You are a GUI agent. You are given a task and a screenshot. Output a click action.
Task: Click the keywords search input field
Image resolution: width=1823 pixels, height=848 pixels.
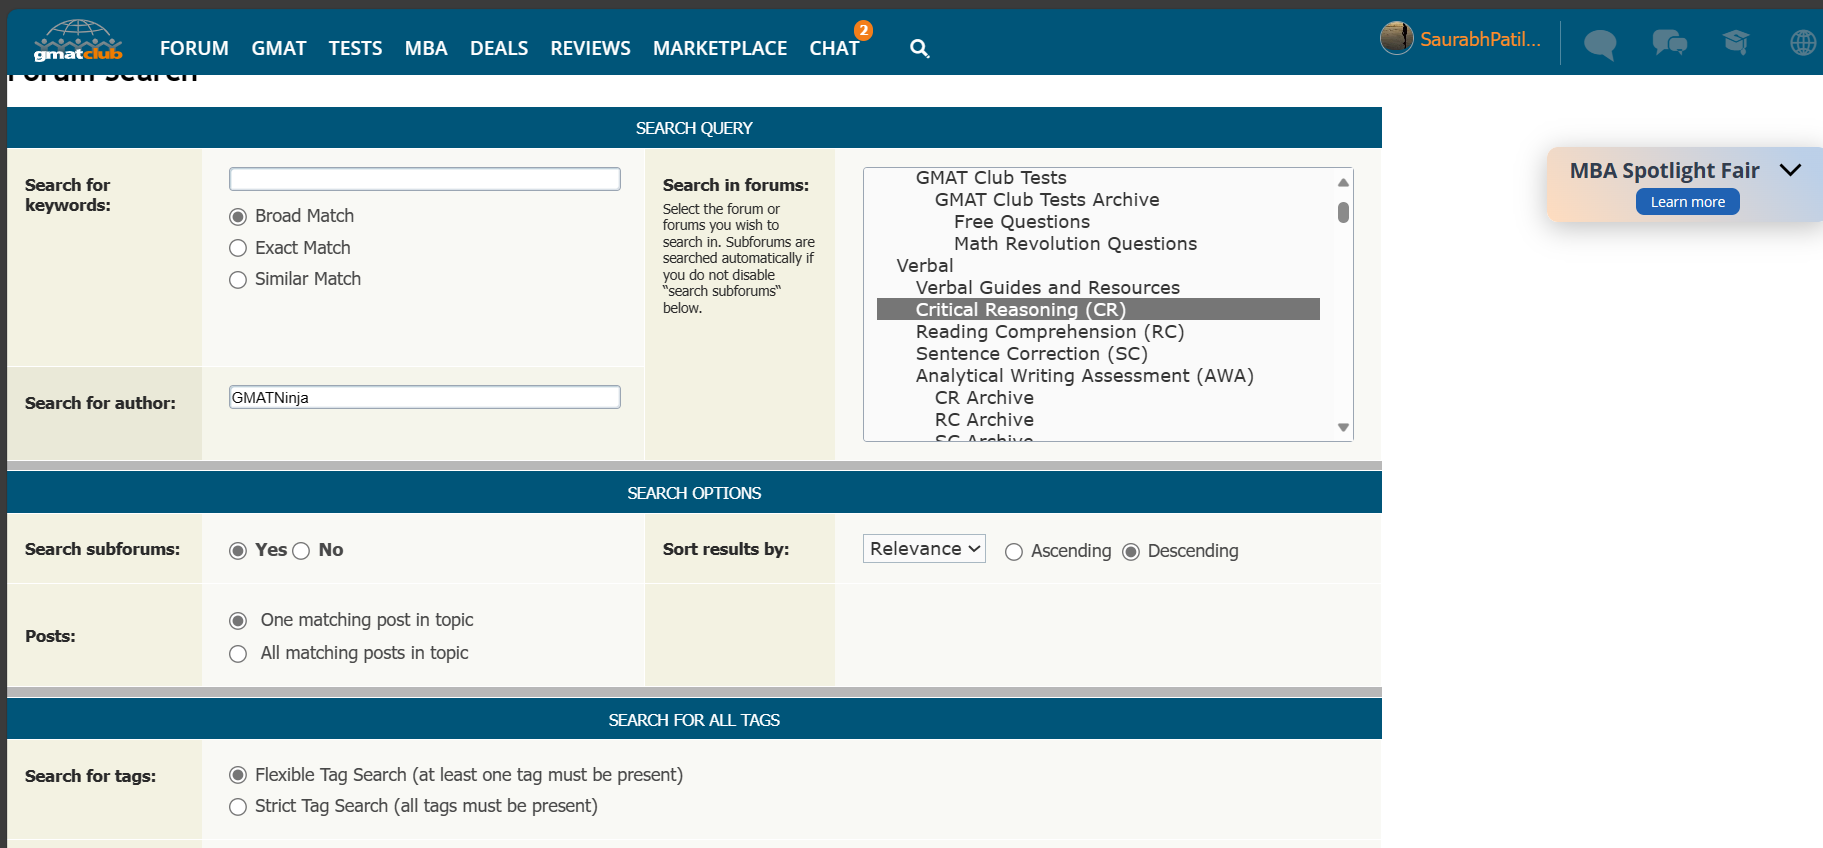[425, 179]
